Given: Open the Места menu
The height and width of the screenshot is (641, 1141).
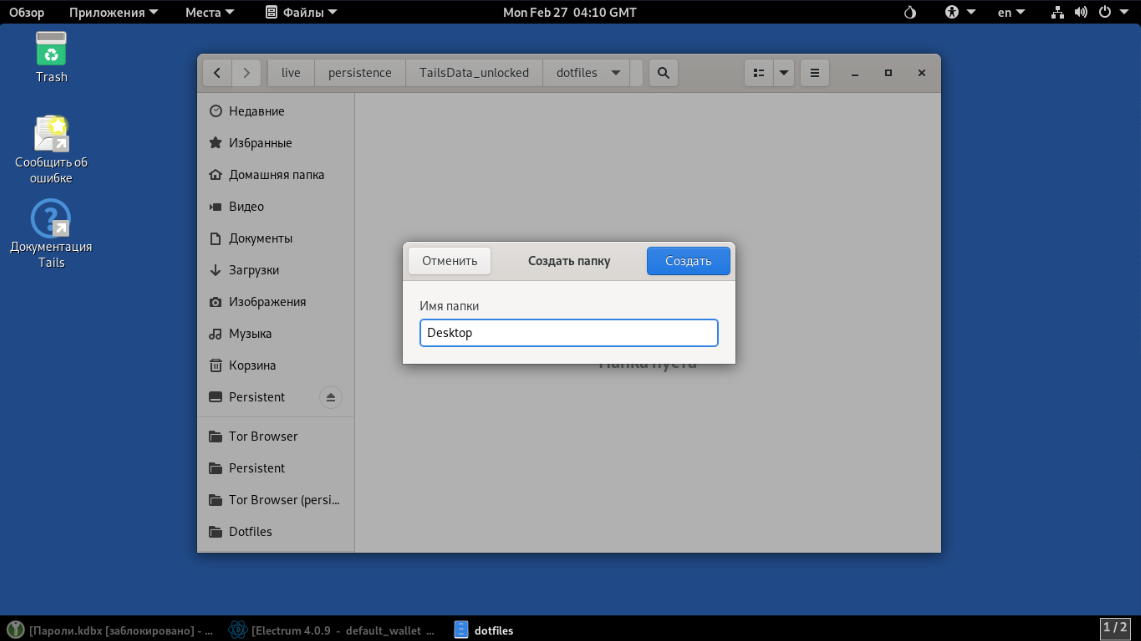Looking at the screenshot, I should click(x=209, y=12).
